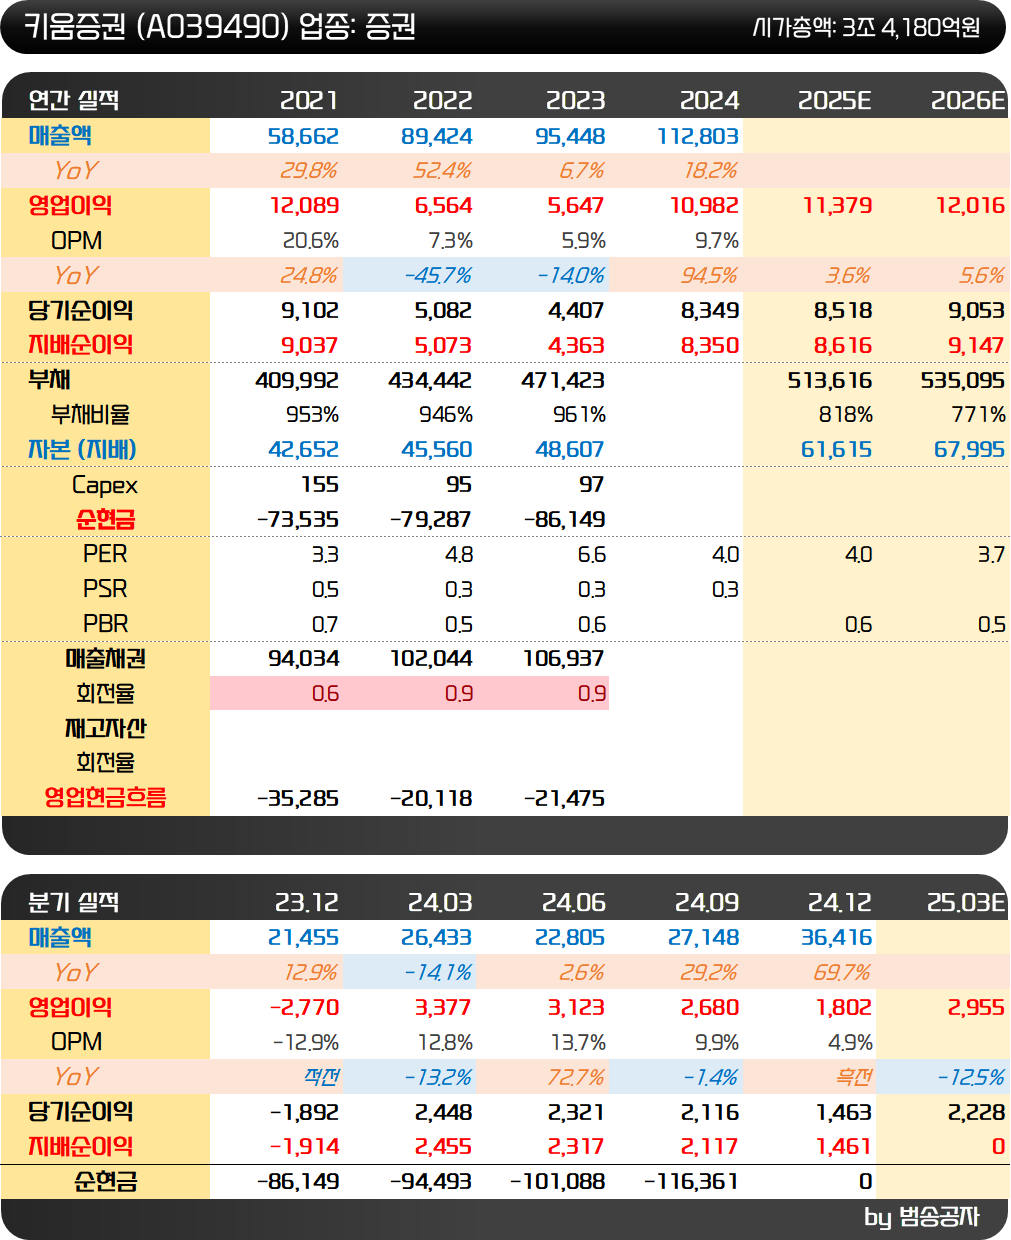
Task: Select the 시가총액 3조 4,180억원 label
Action: 867,27
